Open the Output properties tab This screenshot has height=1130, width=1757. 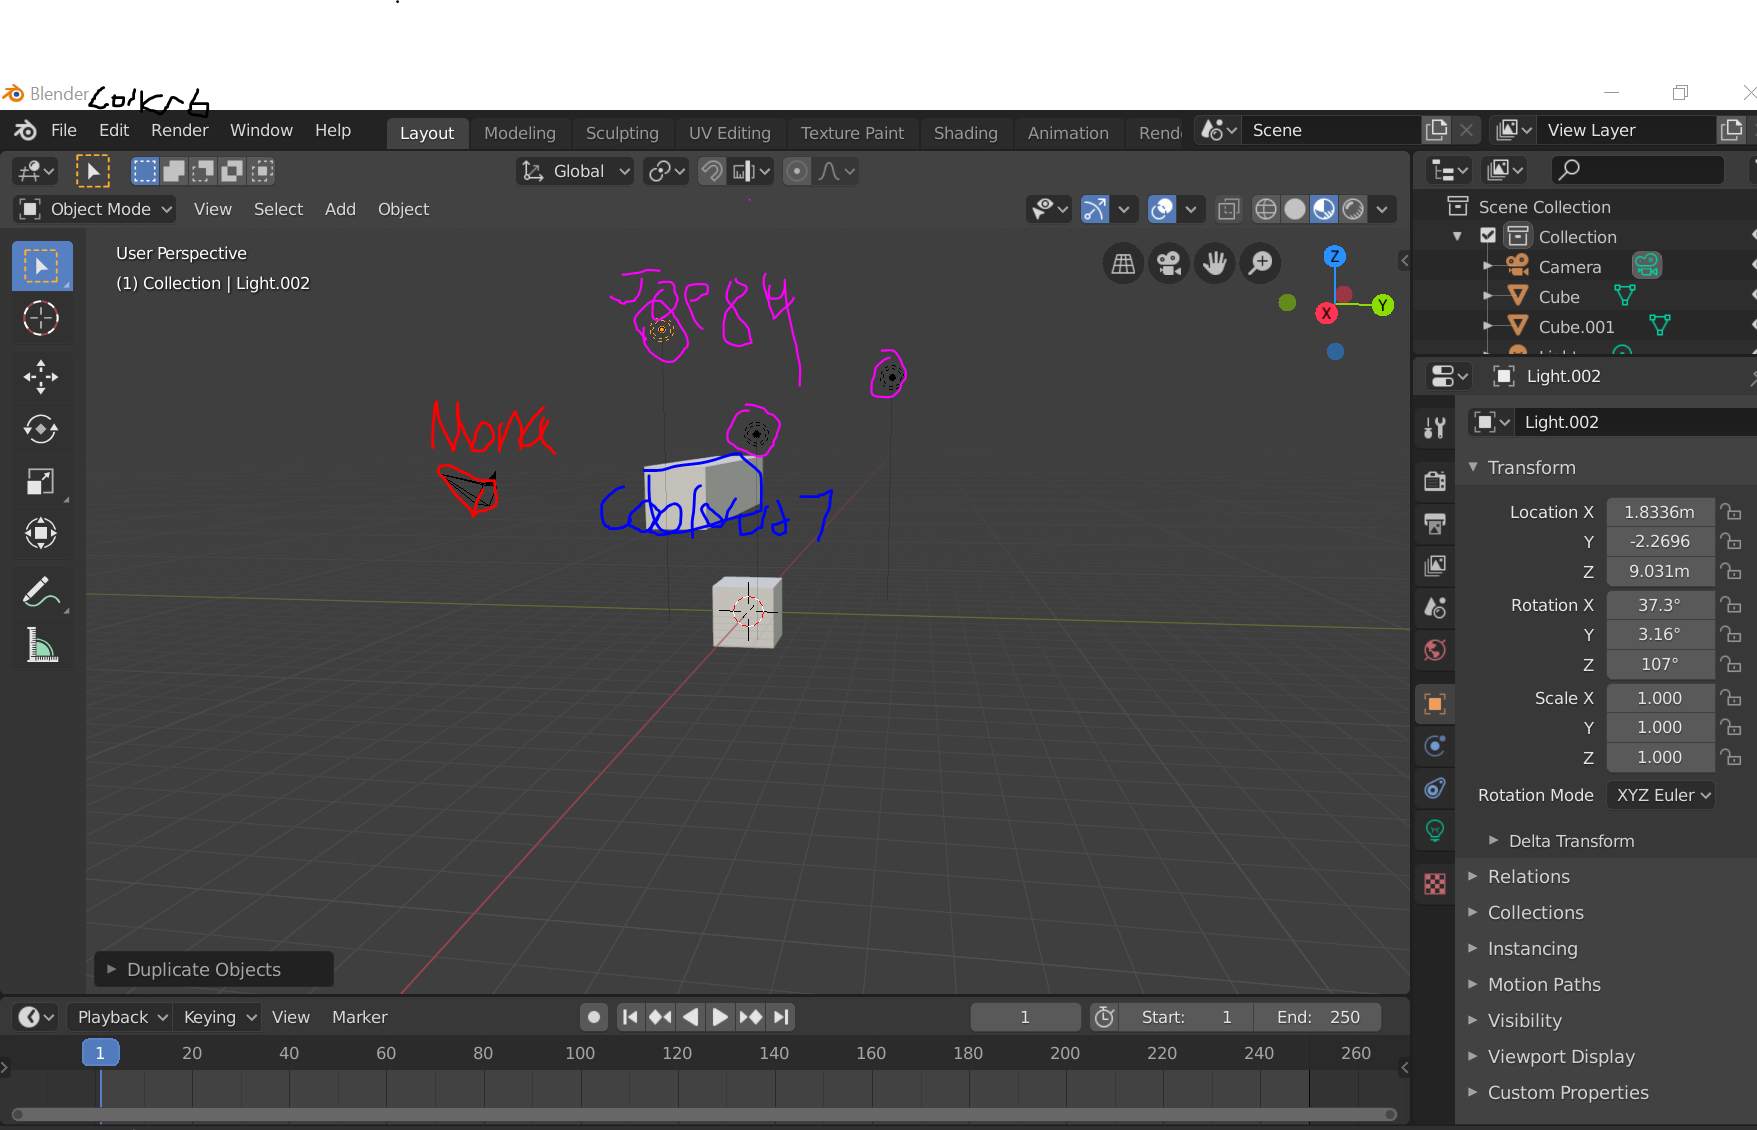[1435, 523]
